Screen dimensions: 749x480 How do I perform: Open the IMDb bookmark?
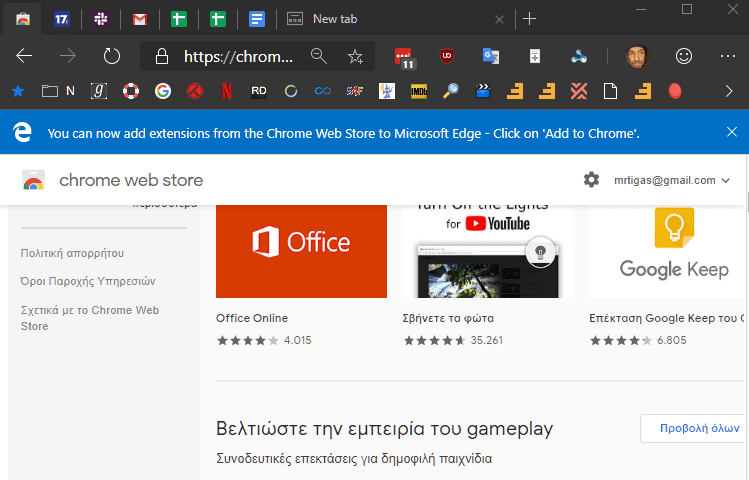click(419, 91)
